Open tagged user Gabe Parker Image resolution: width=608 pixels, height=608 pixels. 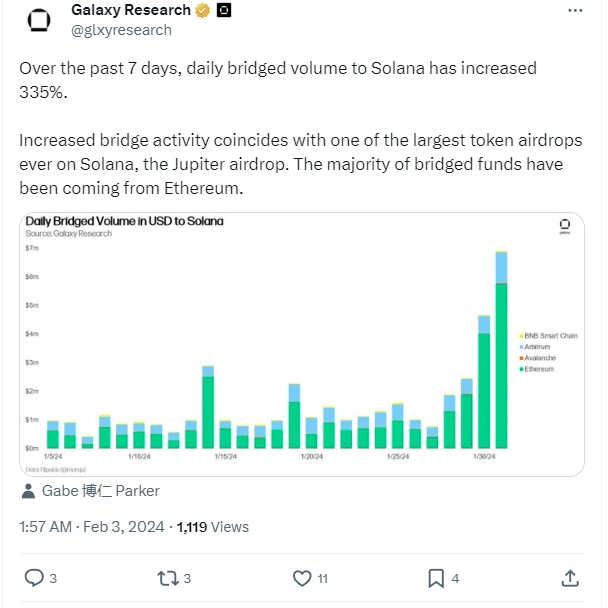pos(100,491)
